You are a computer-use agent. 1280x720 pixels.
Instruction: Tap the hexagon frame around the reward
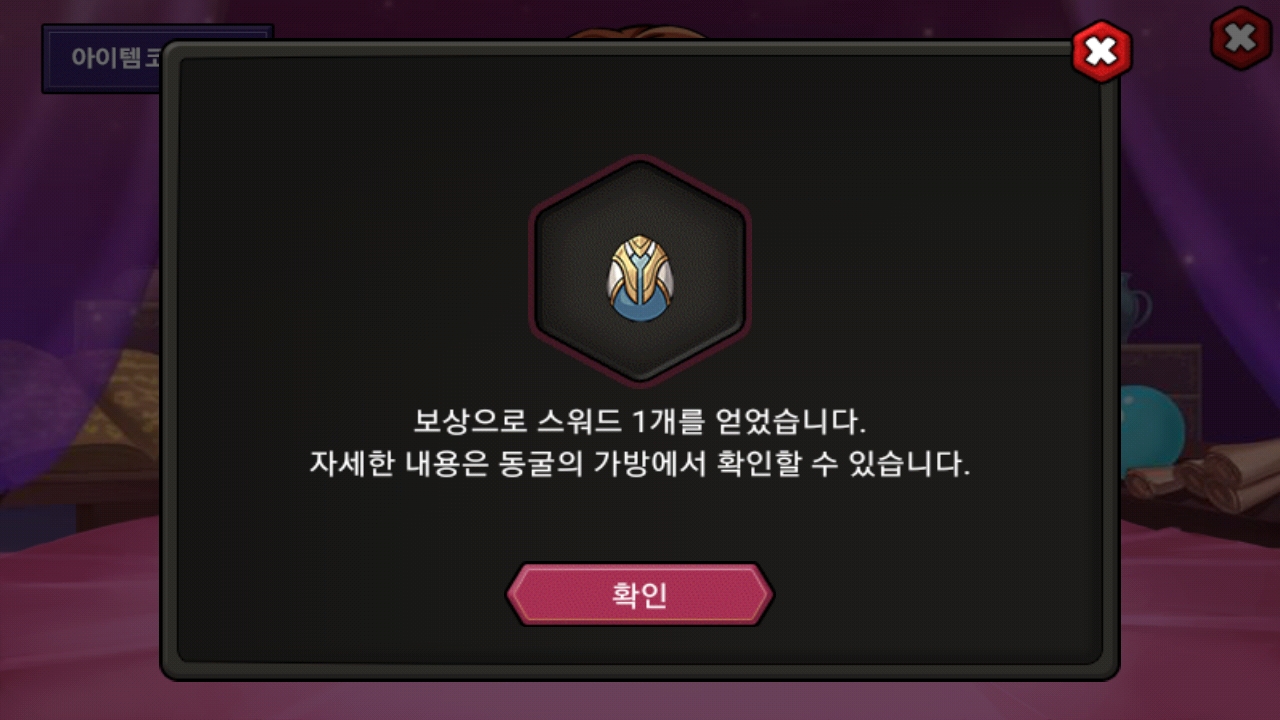pos(640,272)
